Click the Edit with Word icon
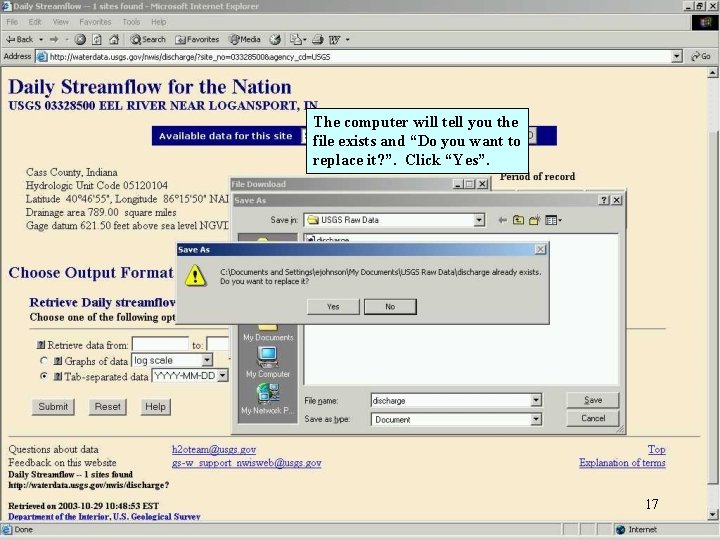 click(335, 39)
